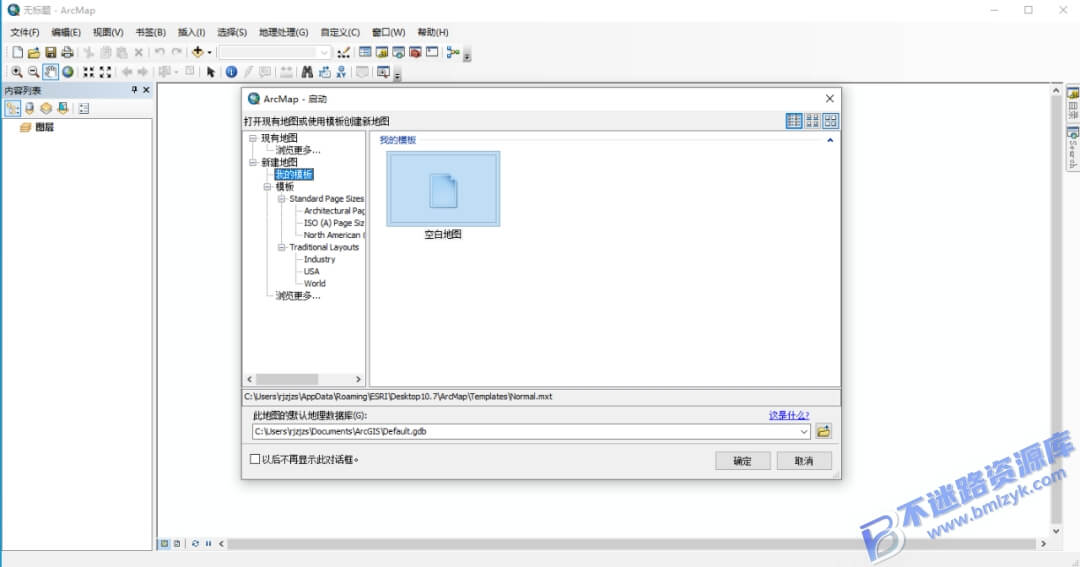Viewport: 1080px width, 567px height.
Task: Click the 取消 button
Action: click(x=804, y=461)
